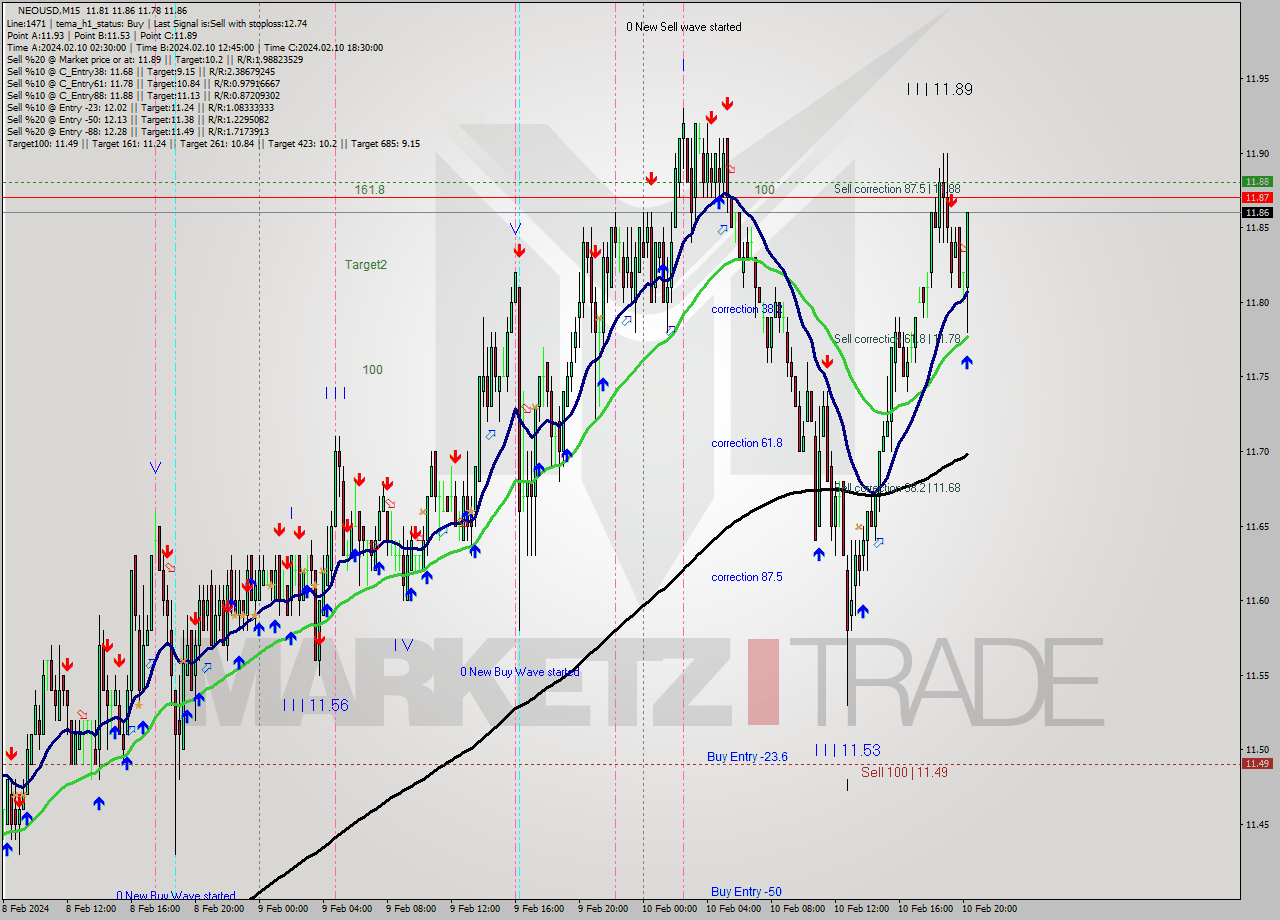
Task: Click the 11.45 price axis label
Action: [x=1257, y=825]
